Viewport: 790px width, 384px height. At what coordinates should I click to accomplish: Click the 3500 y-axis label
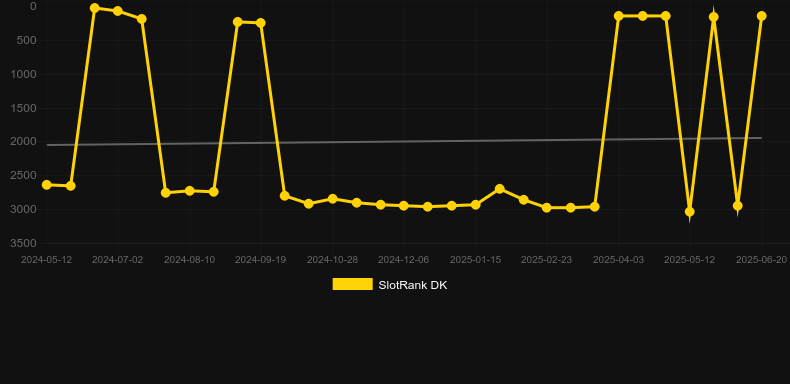(x=24, y=243)
